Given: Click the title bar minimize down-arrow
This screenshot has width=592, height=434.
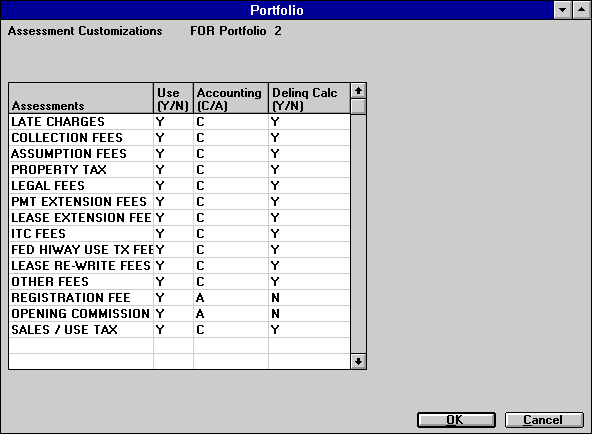Looking at the screenshot, I should (563, 10).
